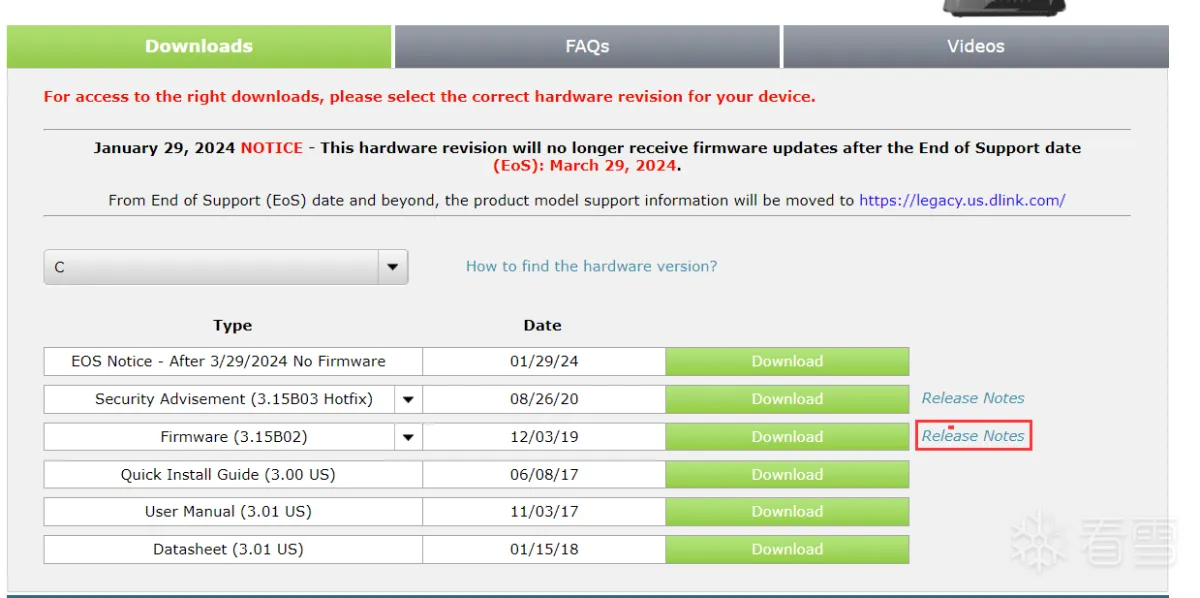This screenshot has height=598, width=1200.
Task: Select the Downloads tab
Action: click(x=199, y=46)
